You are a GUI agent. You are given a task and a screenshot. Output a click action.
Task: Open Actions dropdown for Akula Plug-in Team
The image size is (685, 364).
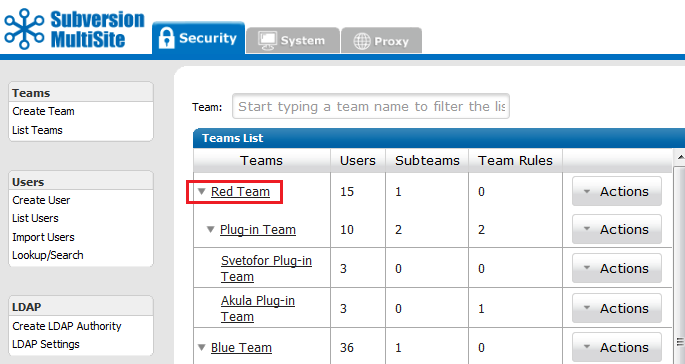pyautogui.click(x=617, y=309)
